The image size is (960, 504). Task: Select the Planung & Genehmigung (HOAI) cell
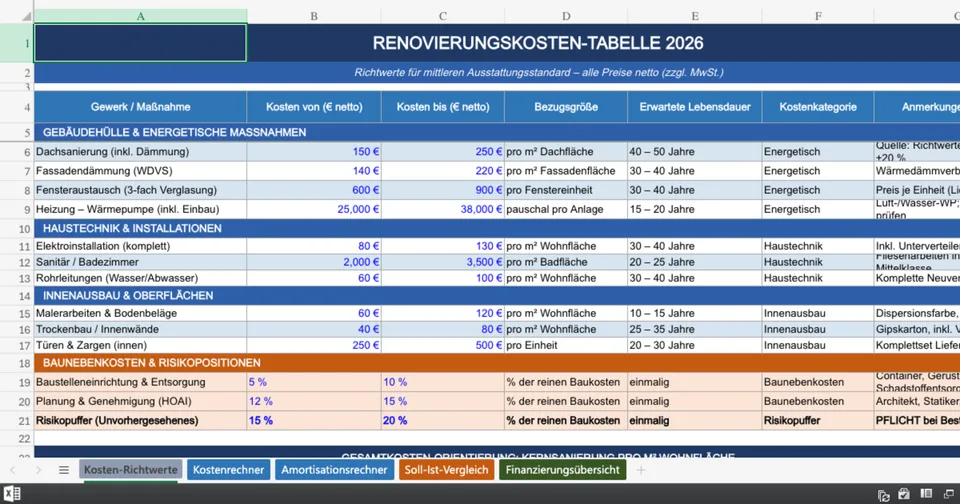point(140,401)
